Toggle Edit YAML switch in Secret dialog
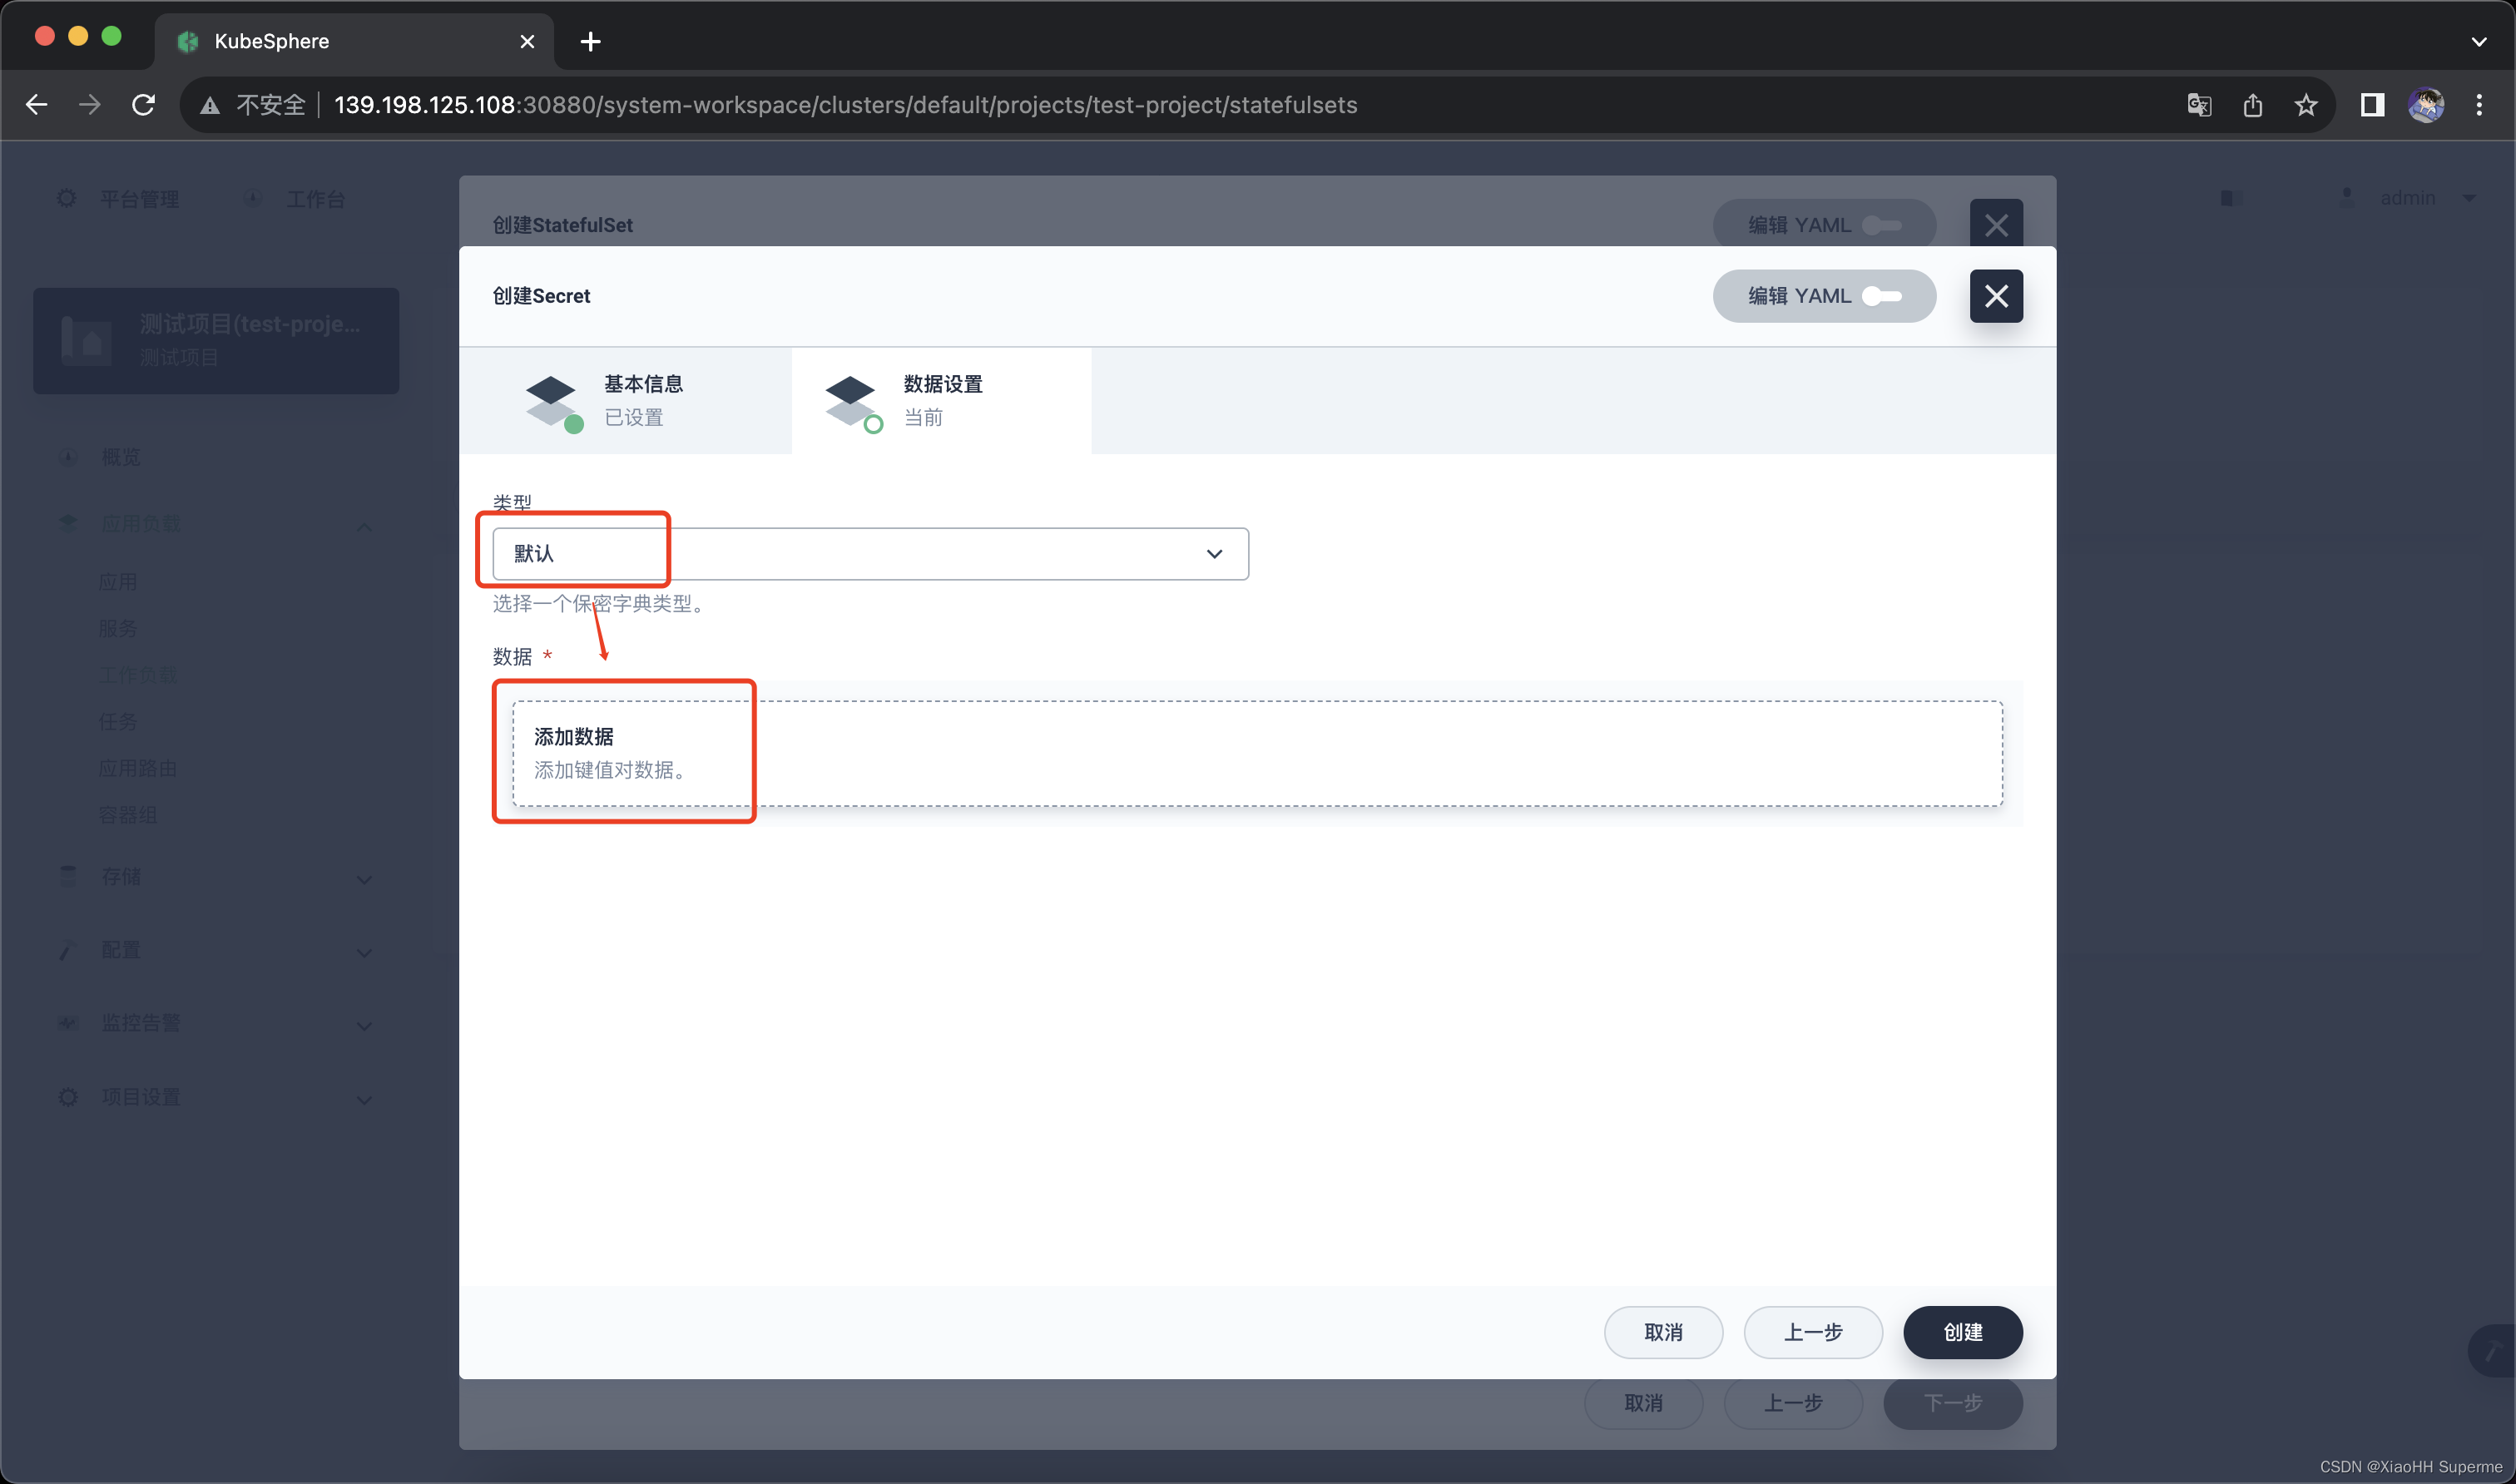2516x1484 pixels. (1881, 296)
